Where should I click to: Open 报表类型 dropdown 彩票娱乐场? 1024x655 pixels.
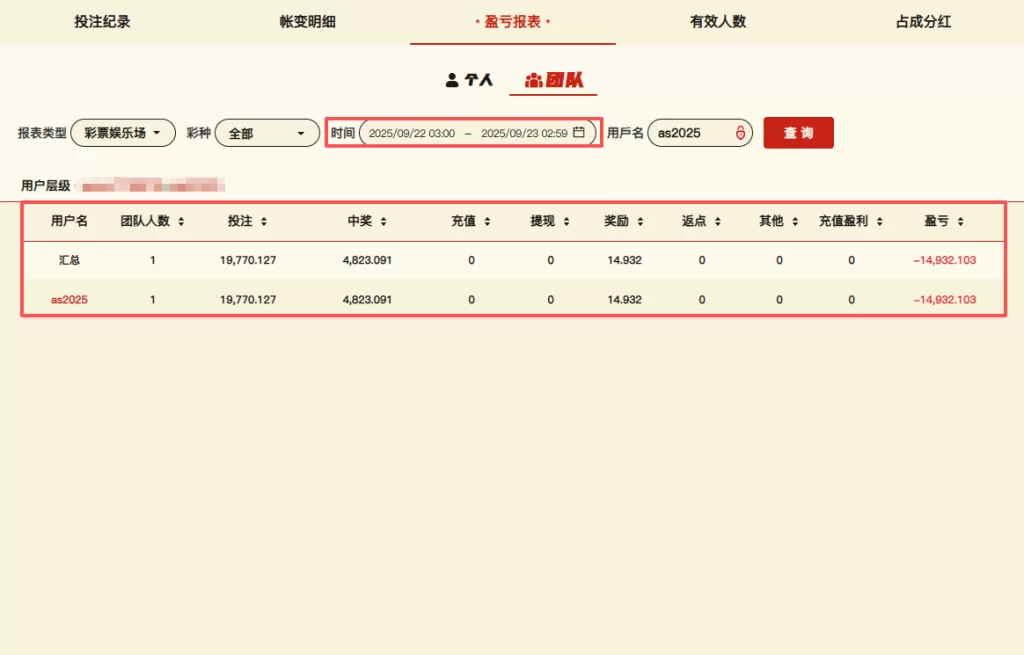[x=123, y=133]
